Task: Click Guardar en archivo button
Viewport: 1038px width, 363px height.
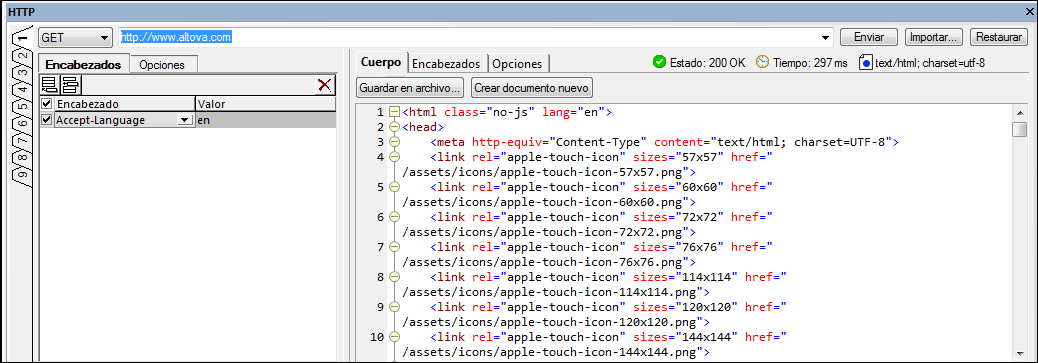Action: click(x=410, y=87)
